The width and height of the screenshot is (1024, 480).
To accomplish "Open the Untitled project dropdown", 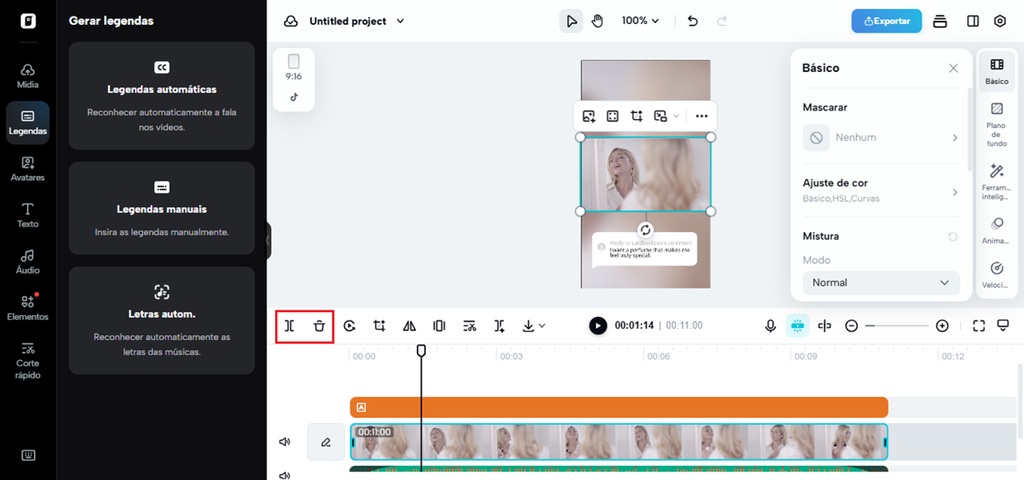I will [x=356, y=21].
